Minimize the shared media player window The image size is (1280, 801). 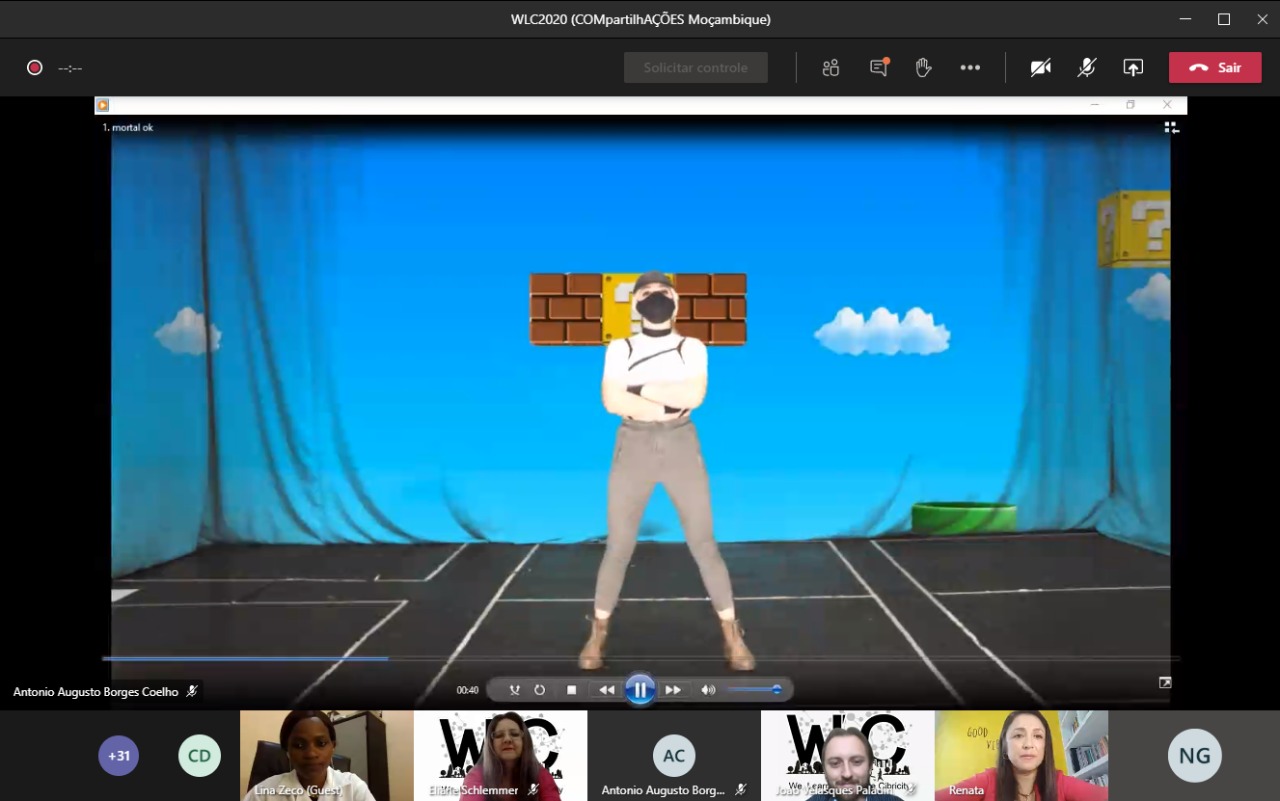tap(1095, 105)
